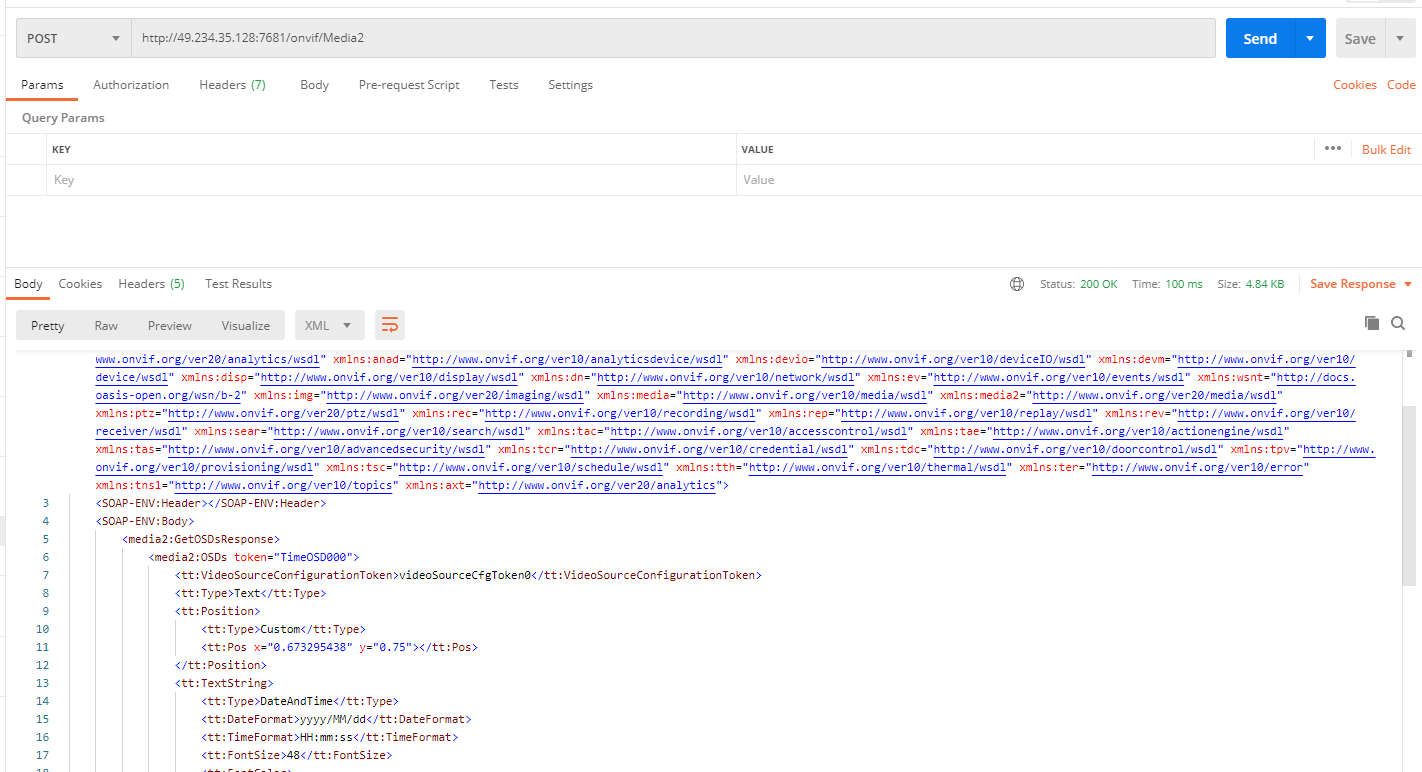Toggle line wrap in the response viewer
This screenshot has height=772, width=1422.
(x=390, y=325)
